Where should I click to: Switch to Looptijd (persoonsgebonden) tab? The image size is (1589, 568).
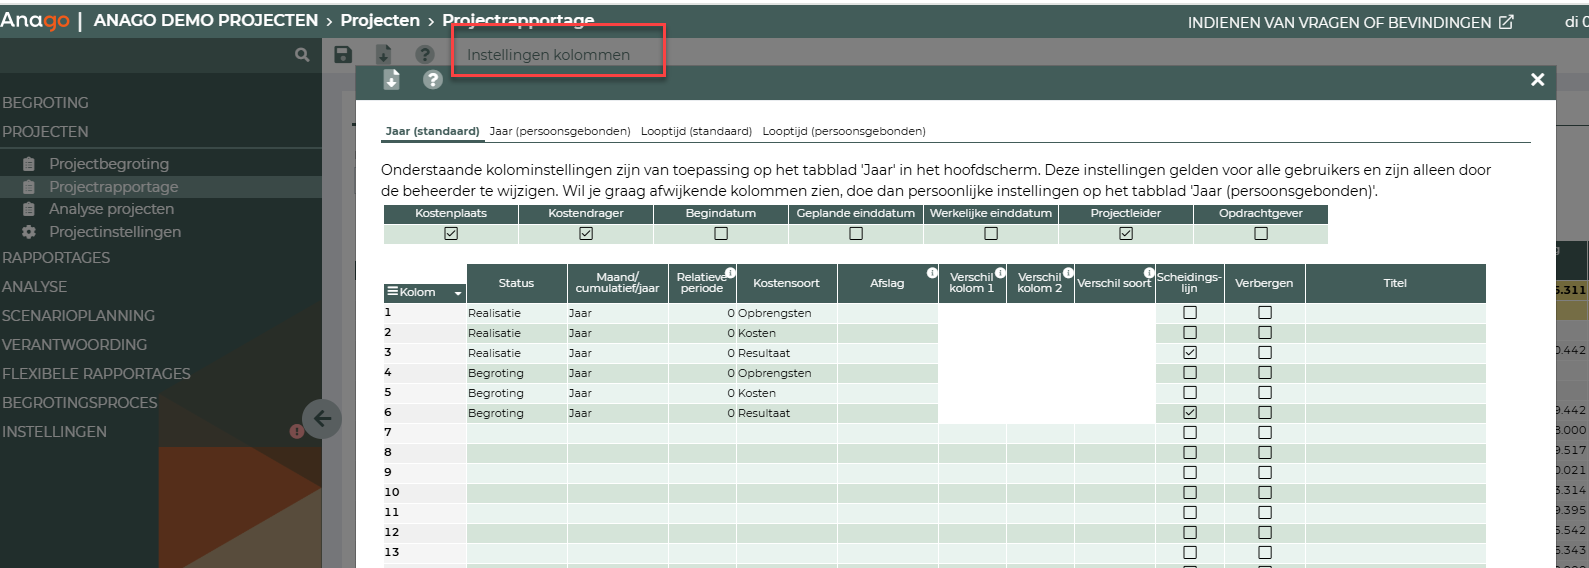pos(844,131)
